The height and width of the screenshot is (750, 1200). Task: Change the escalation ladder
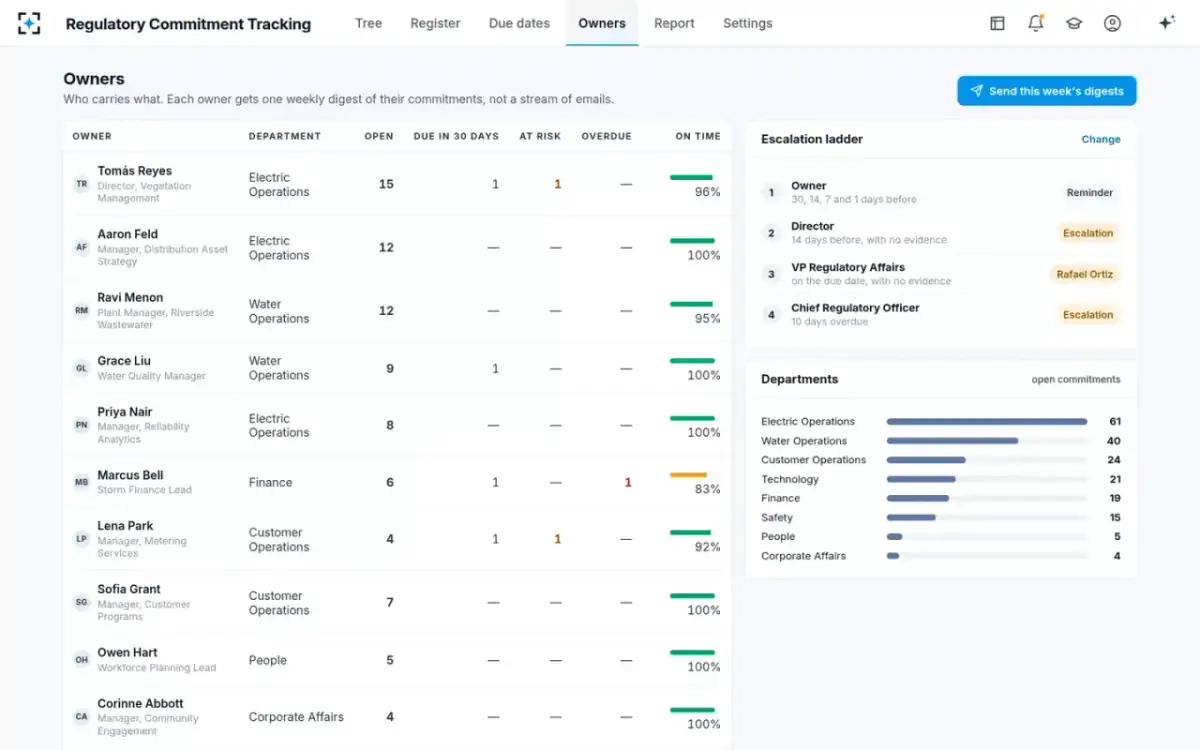pos(1101,139)
